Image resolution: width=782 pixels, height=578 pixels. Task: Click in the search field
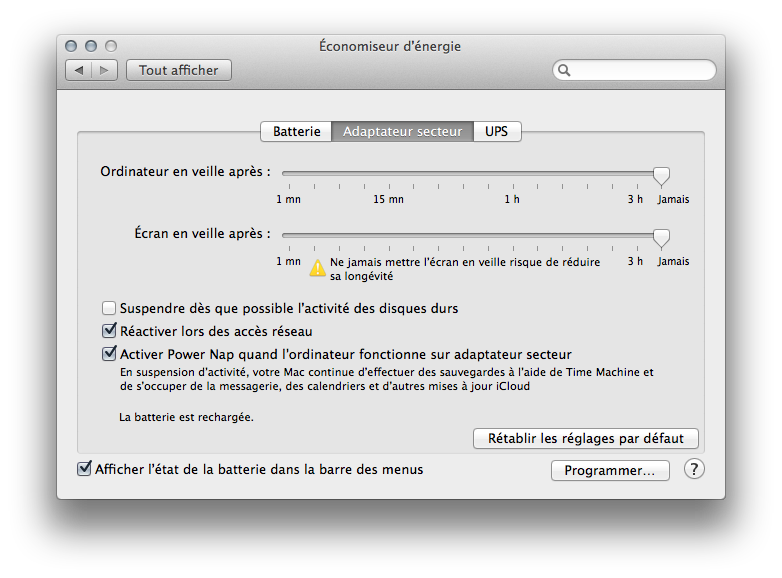click(x=634, y=70)
